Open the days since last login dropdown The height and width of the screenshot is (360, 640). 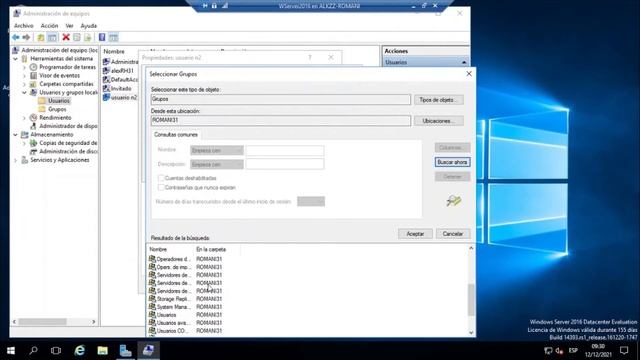(311, 201)
